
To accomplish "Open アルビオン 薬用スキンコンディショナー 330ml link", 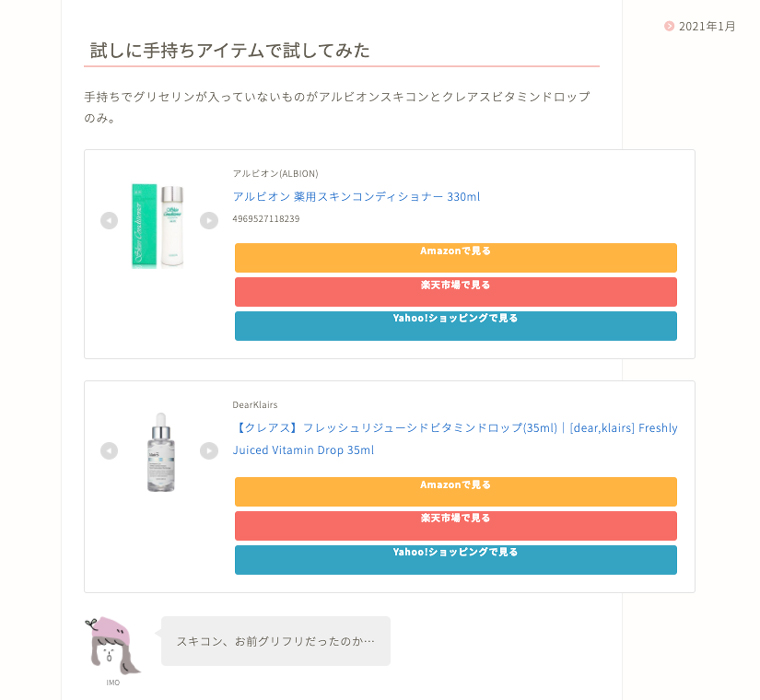I will 356,197.
